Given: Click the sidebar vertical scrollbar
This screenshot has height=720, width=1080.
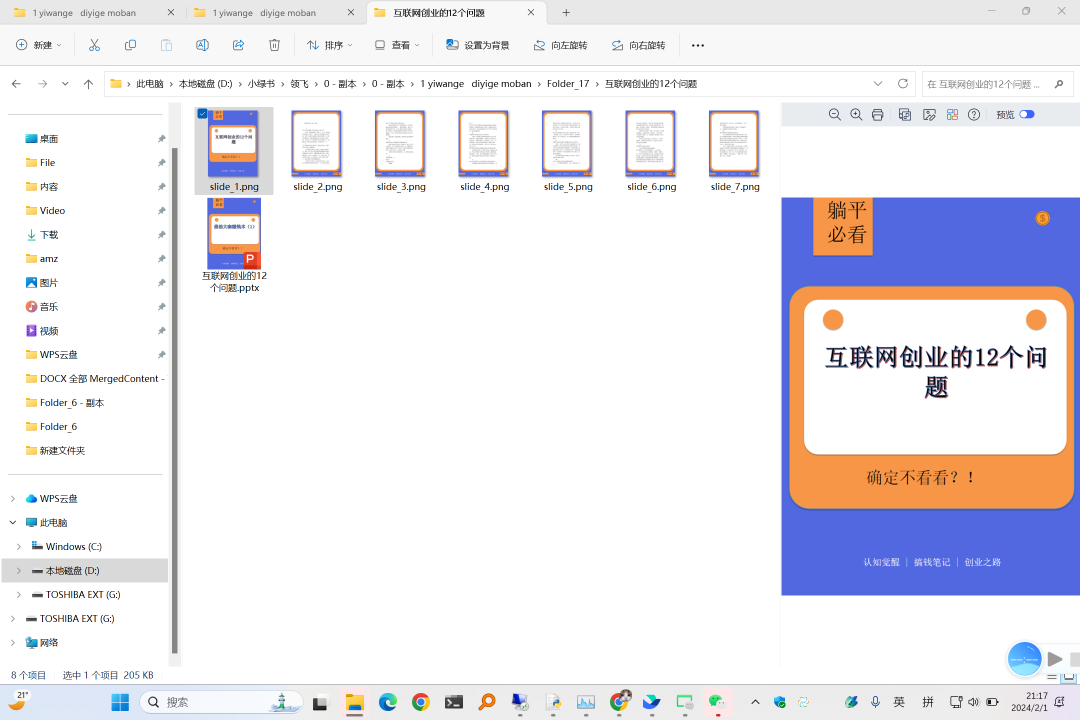Looking at the screenshot, I should (174, 400).
